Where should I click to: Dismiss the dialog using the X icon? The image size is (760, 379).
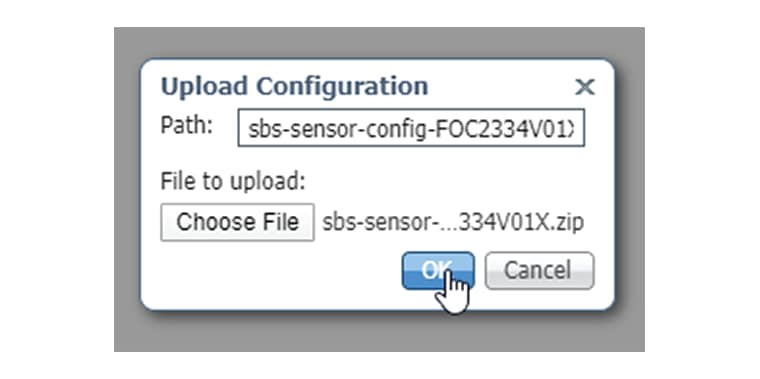click(x=585, y=87)
